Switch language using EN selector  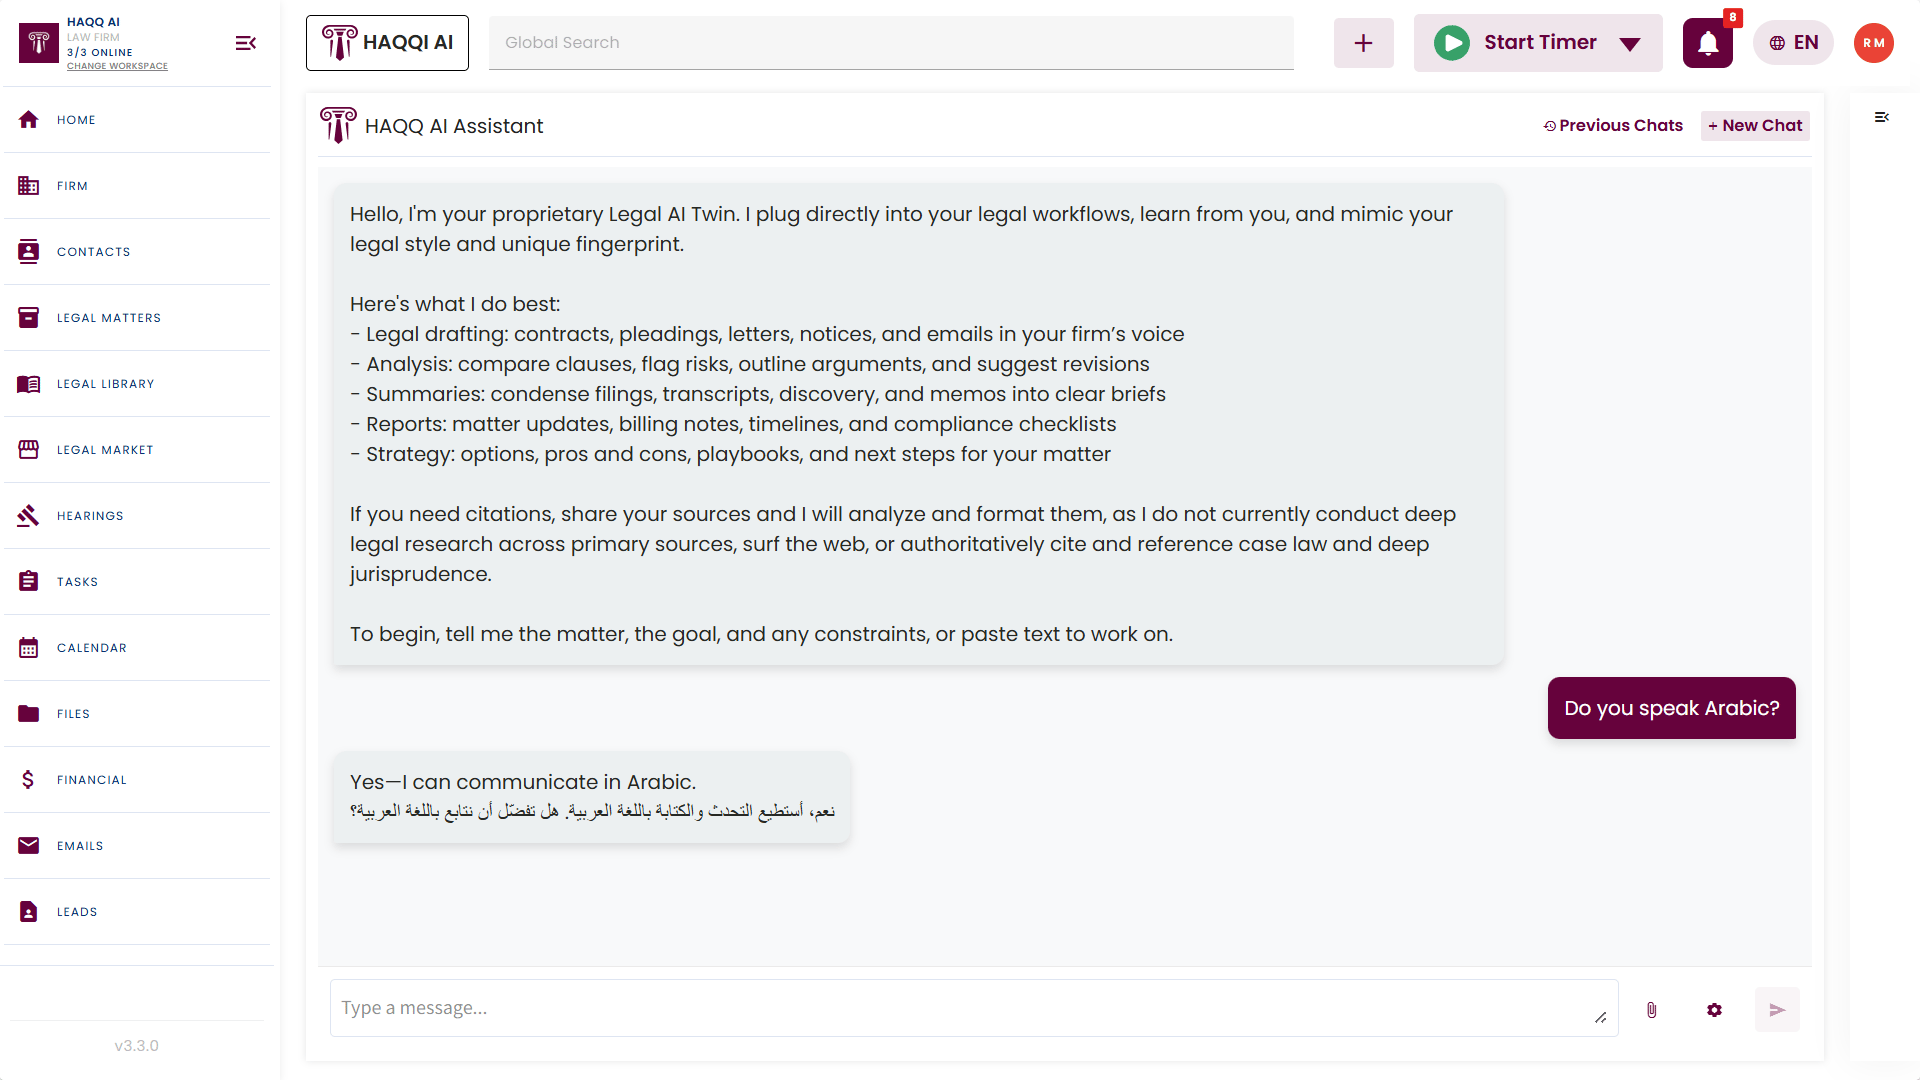[x=1793, y=43]
